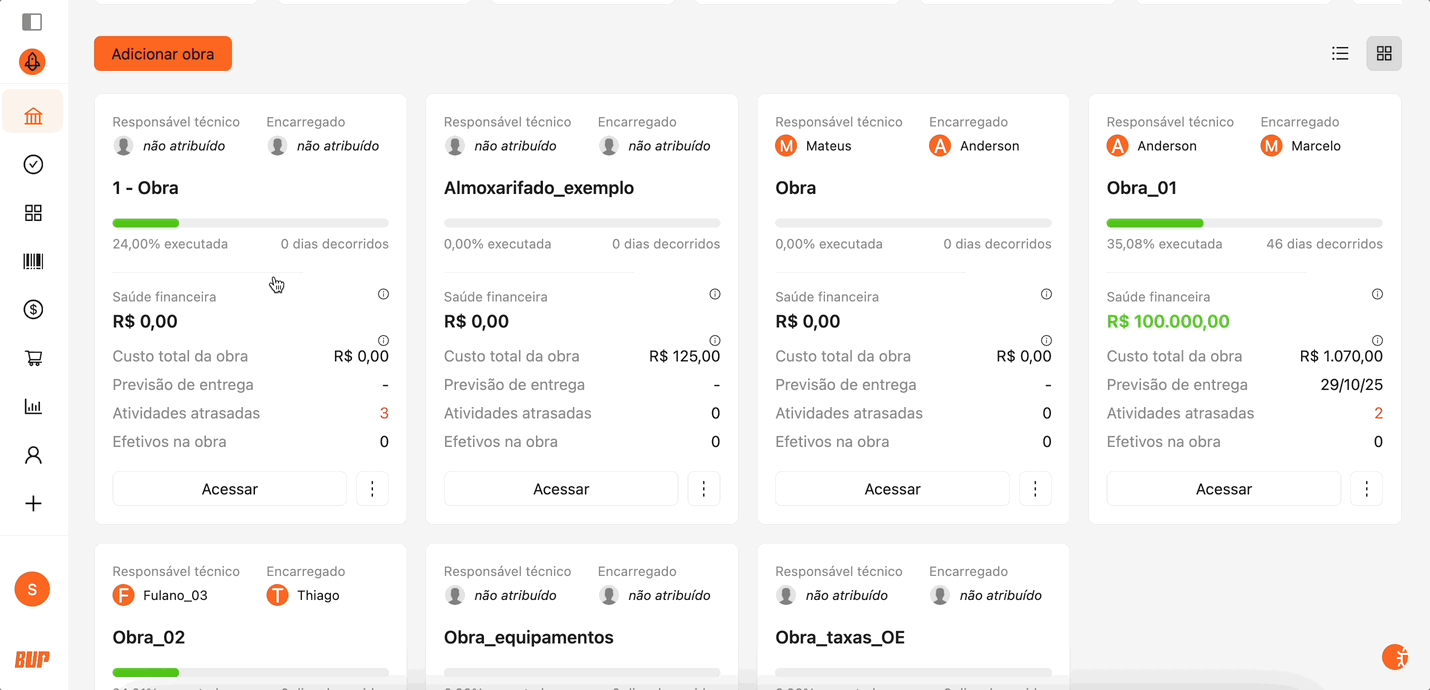This screenshot has height=690, width=1430.
Task: Toggle the sidebar collapse icon
Action: pos(32,22)
